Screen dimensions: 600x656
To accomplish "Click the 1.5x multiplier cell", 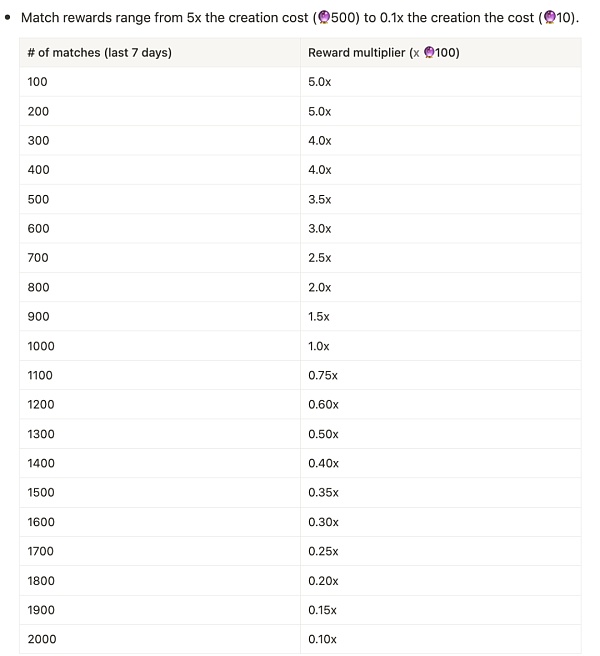I will [x=319, y=316].
